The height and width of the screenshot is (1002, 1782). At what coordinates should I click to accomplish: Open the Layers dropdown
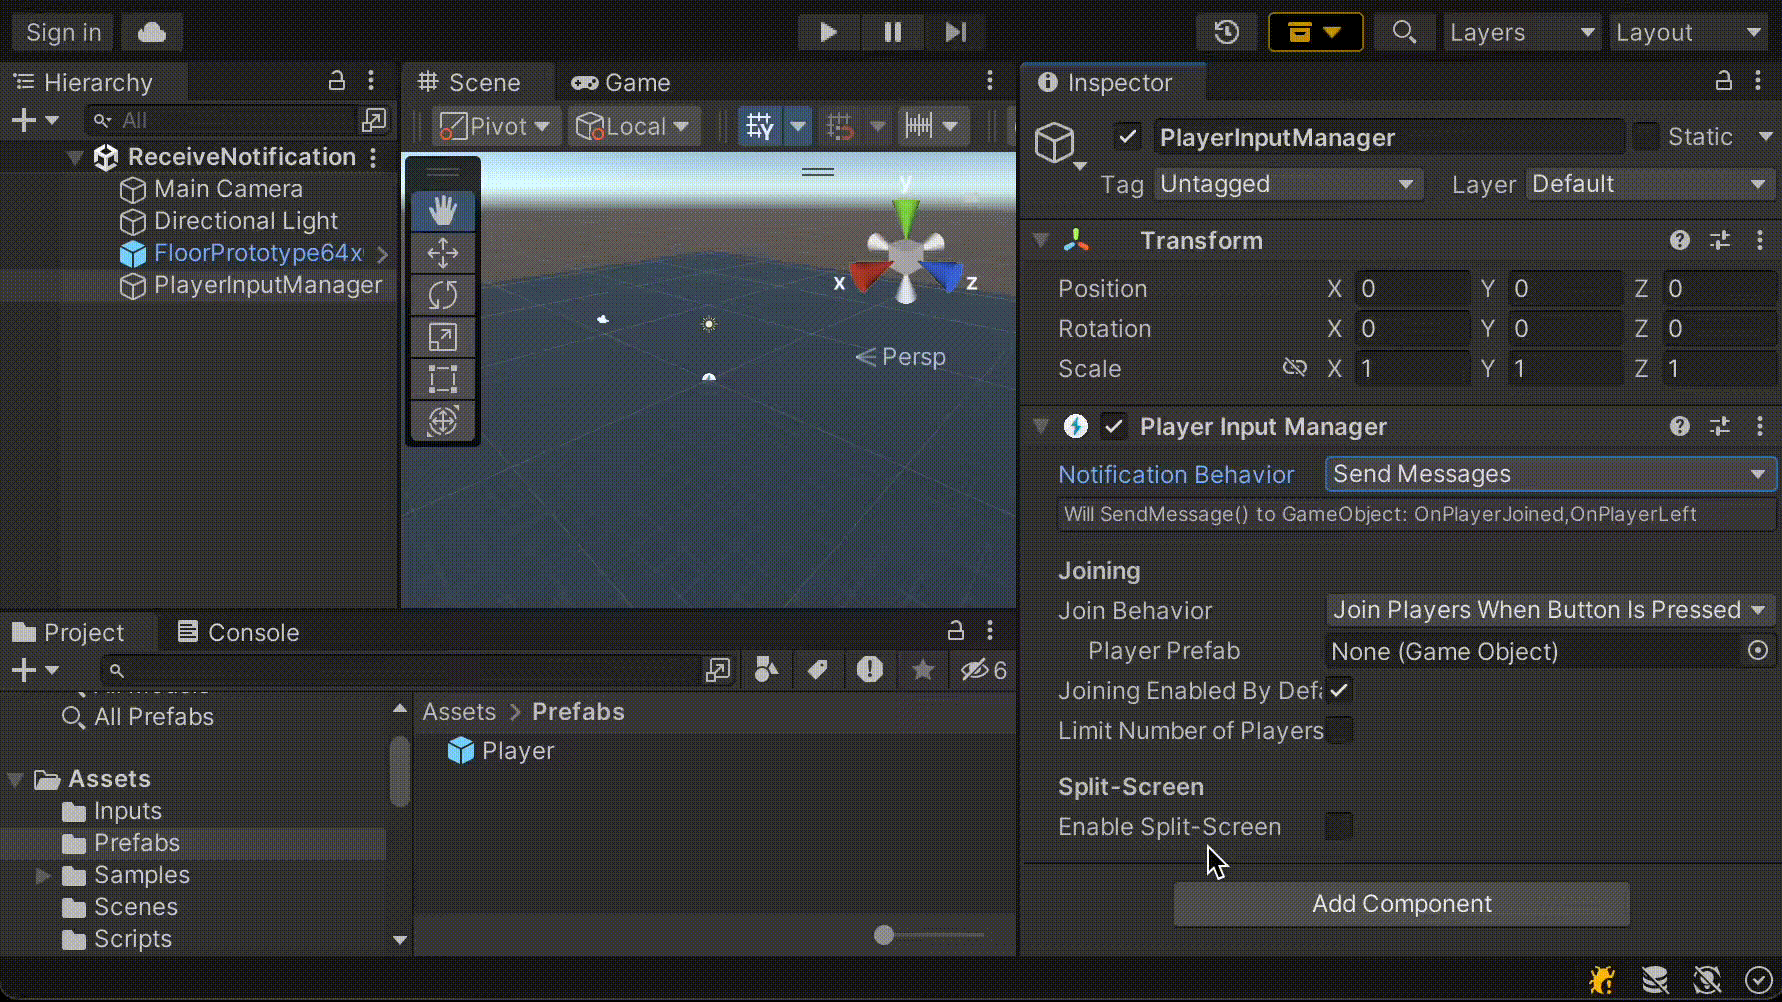pyautogui.click(x=1522, y=32)
